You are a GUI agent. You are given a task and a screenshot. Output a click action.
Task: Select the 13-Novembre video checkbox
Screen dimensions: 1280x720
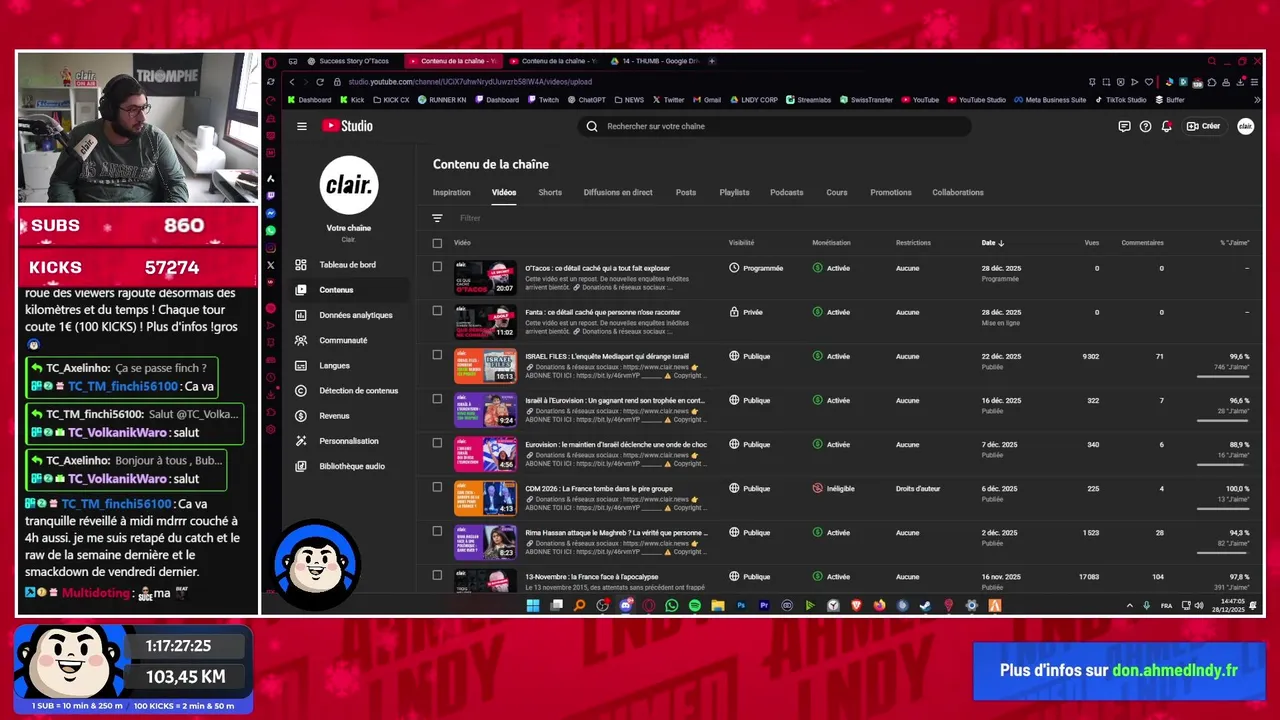click(x=437, y=575)
